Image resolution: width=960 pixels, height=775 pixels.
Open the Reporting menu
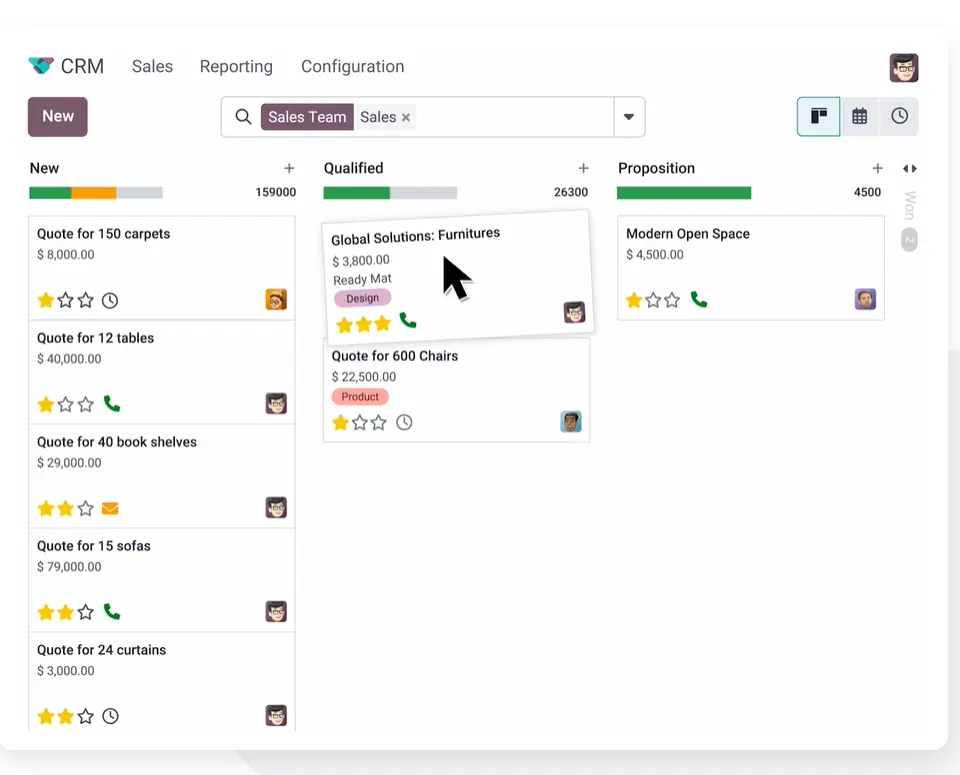(x=236, y=66)
